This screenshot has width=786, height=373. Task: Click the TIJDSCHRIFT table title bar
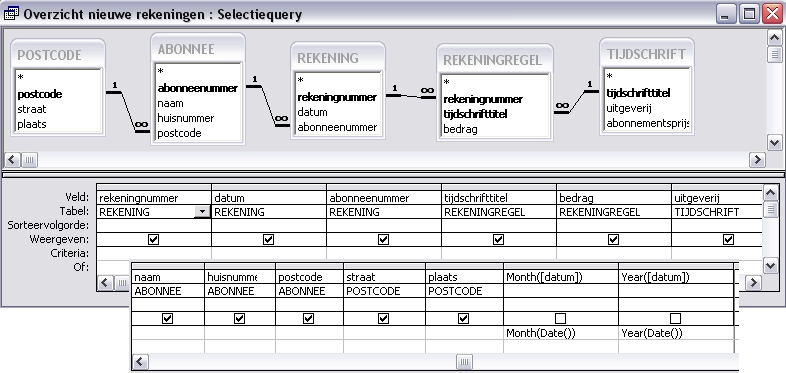(x=646, y=54)
